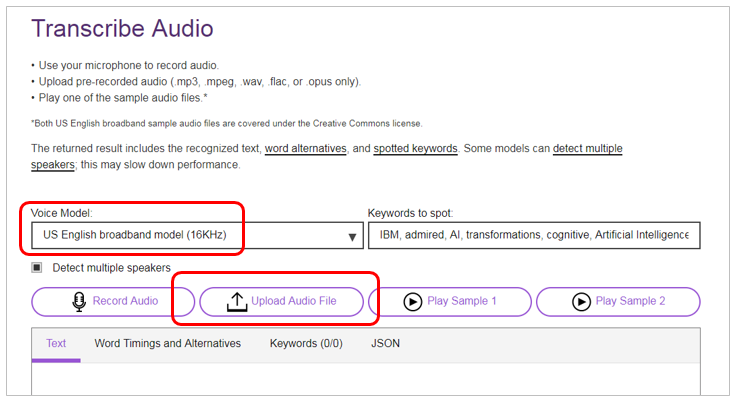Click the microphone icon on Record Audio
The height and width of the screenshot is (400, 735).
(x=77, y=301)
